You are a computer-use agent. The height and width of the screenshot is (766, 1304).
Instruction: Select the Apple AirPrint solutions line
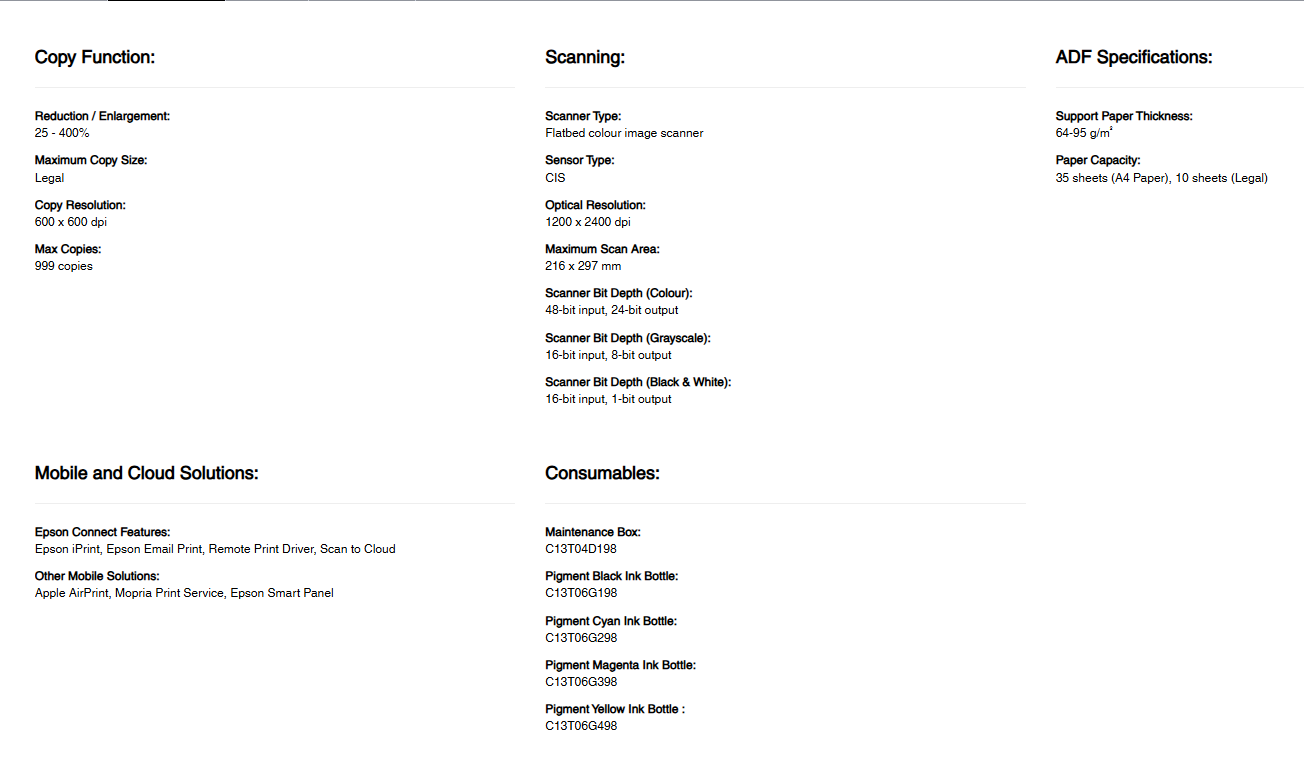pos(184,593)
